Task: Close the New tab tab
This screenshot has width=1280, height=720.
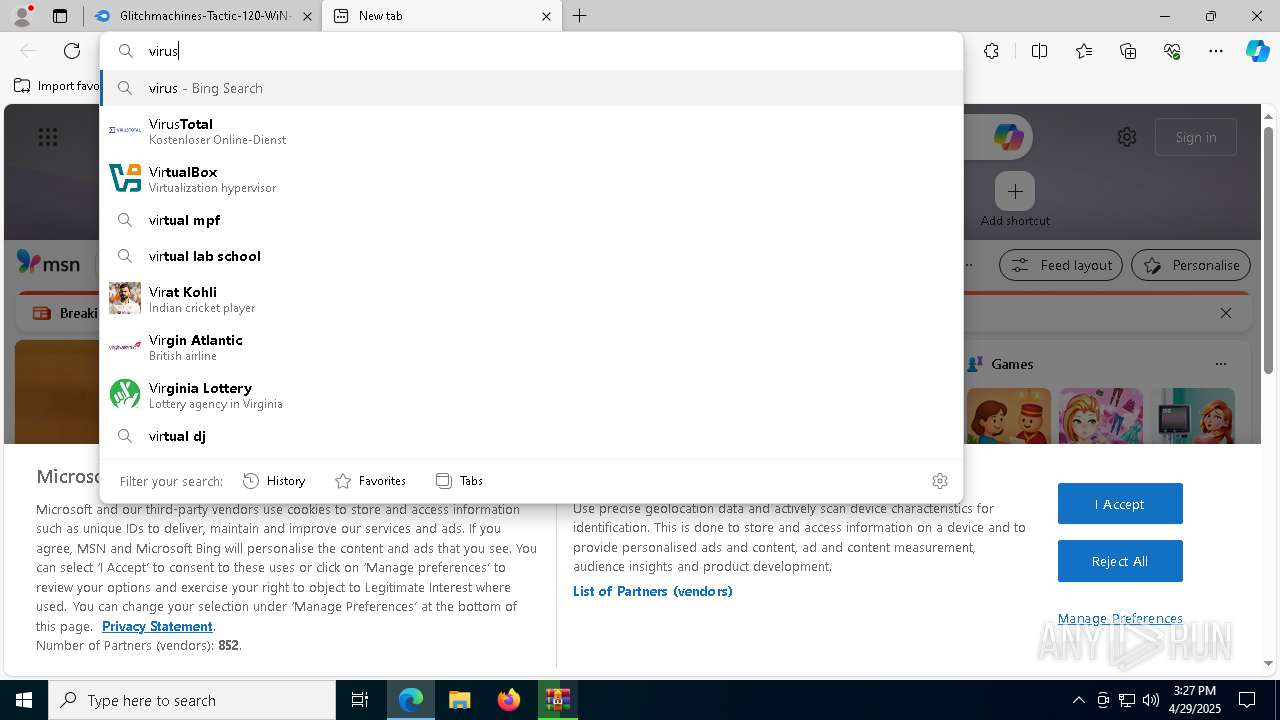Action: (546, 16)
